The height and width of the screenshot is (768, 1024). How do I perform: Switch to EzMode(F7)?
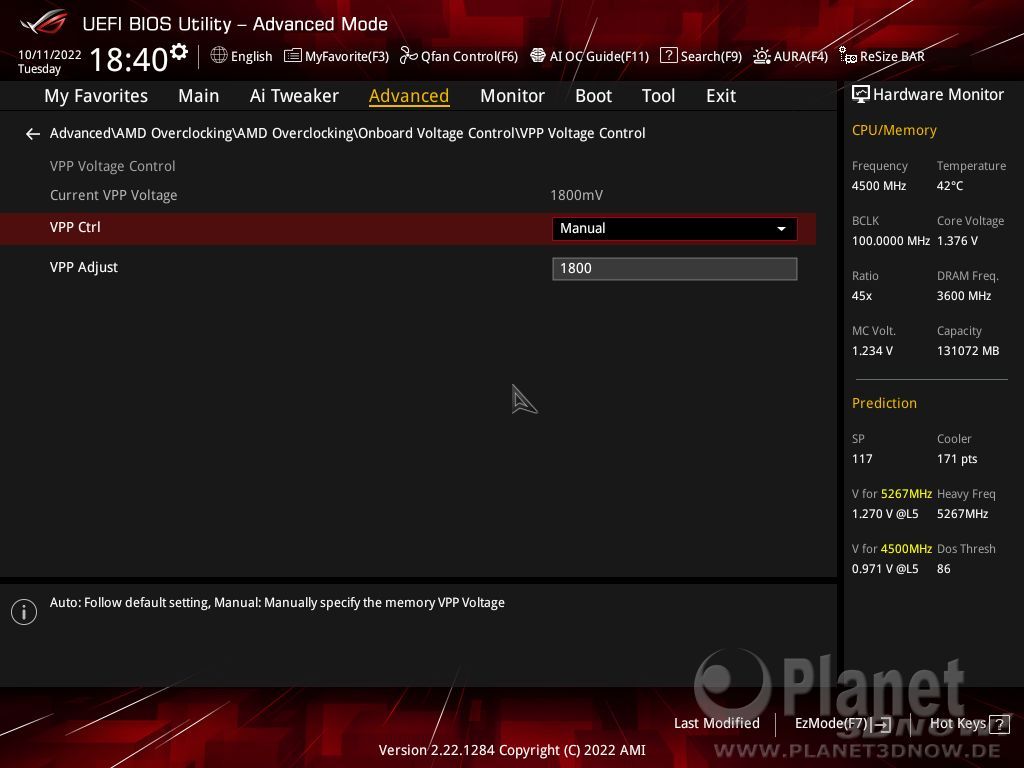(x=843, y=724)
